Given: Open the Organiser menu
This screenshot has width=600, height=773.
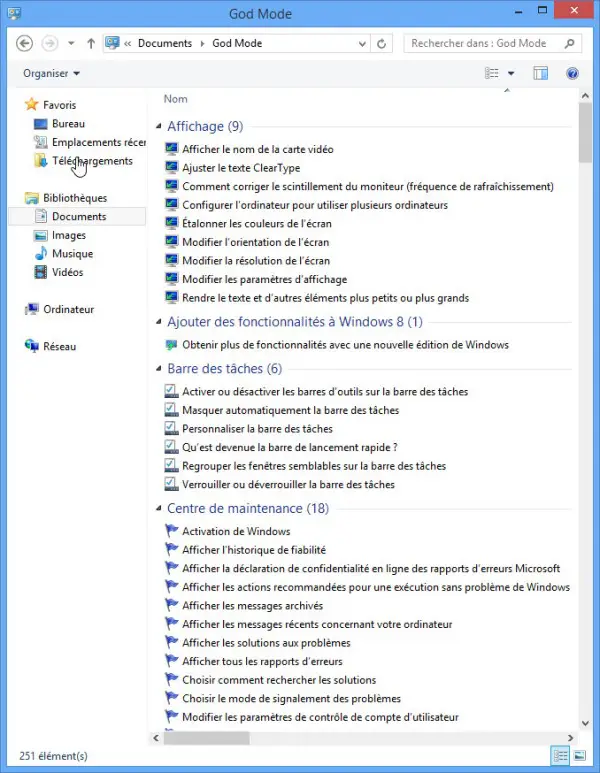Looking at the screenshot, I should coord(51,73).
